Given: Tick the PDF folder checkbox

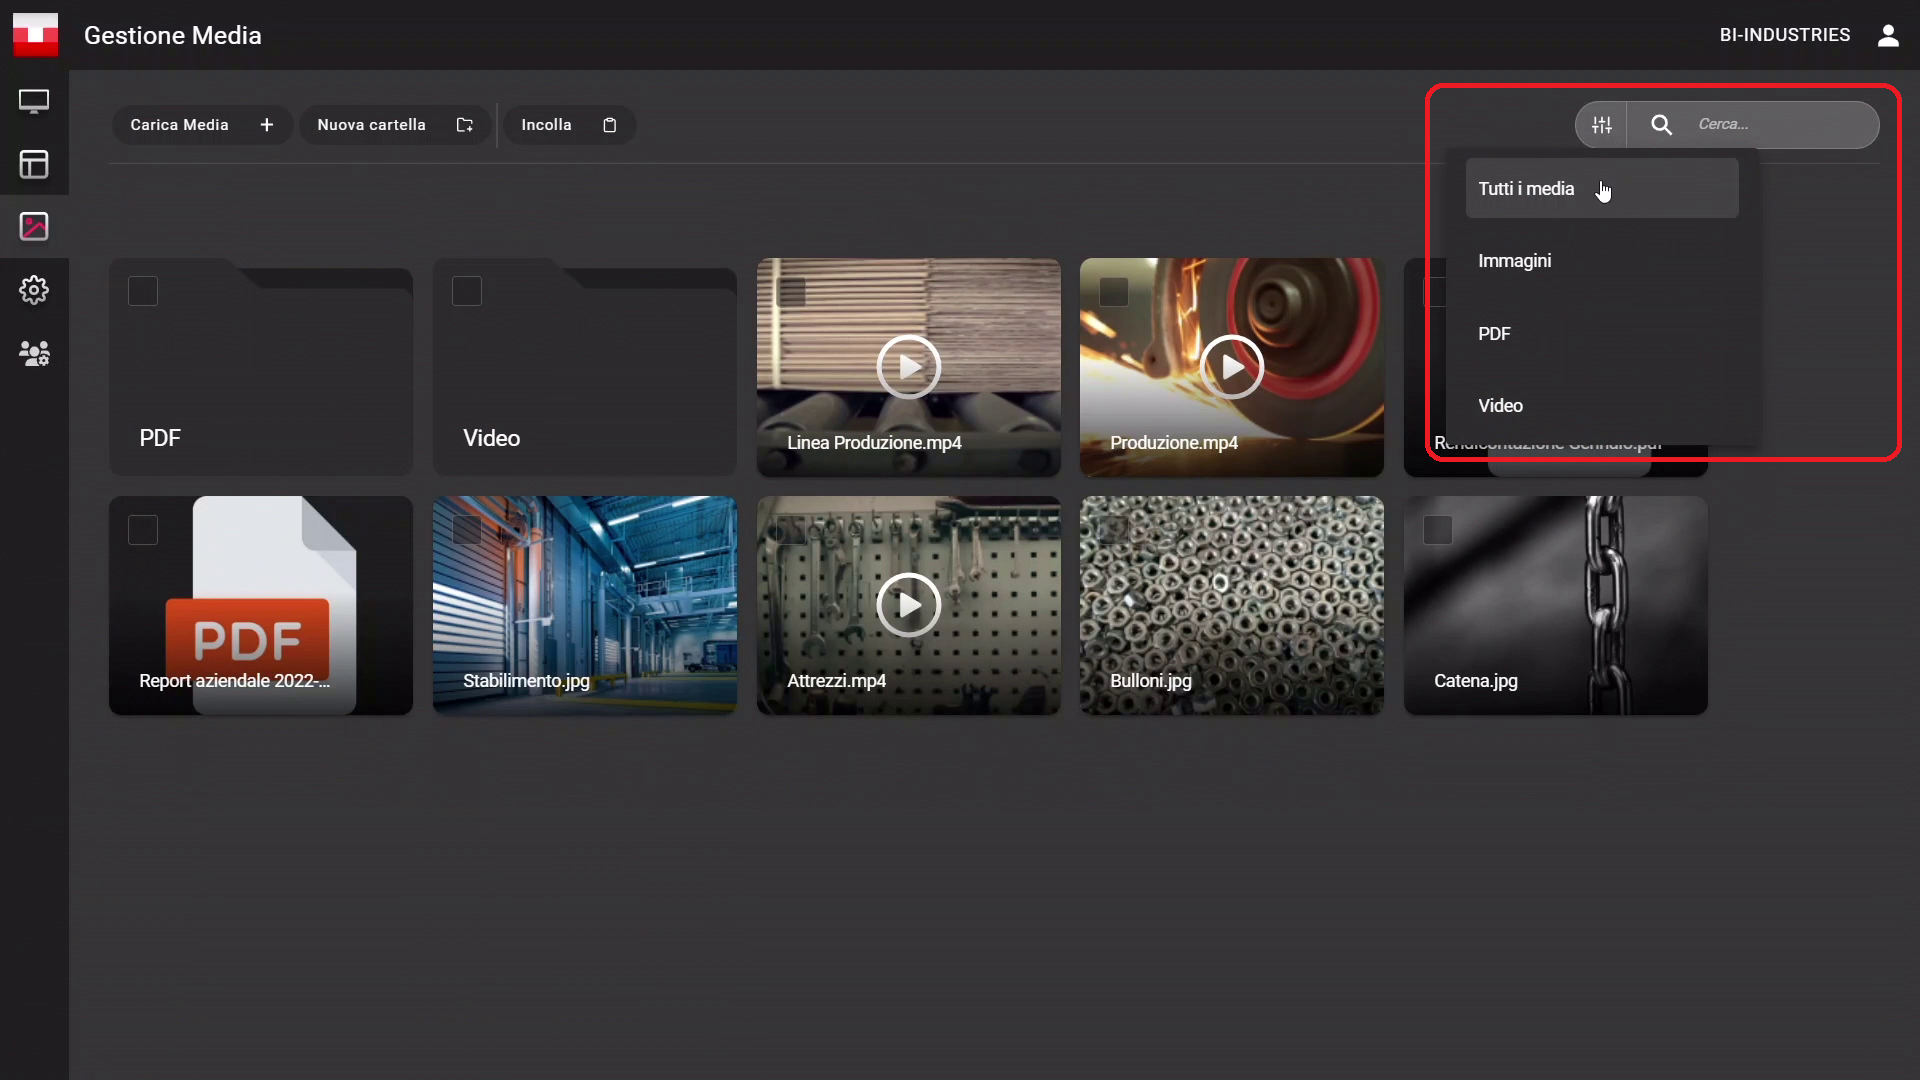Looking at the screenshot, I should pyautogui.click(x=143, y=291).
